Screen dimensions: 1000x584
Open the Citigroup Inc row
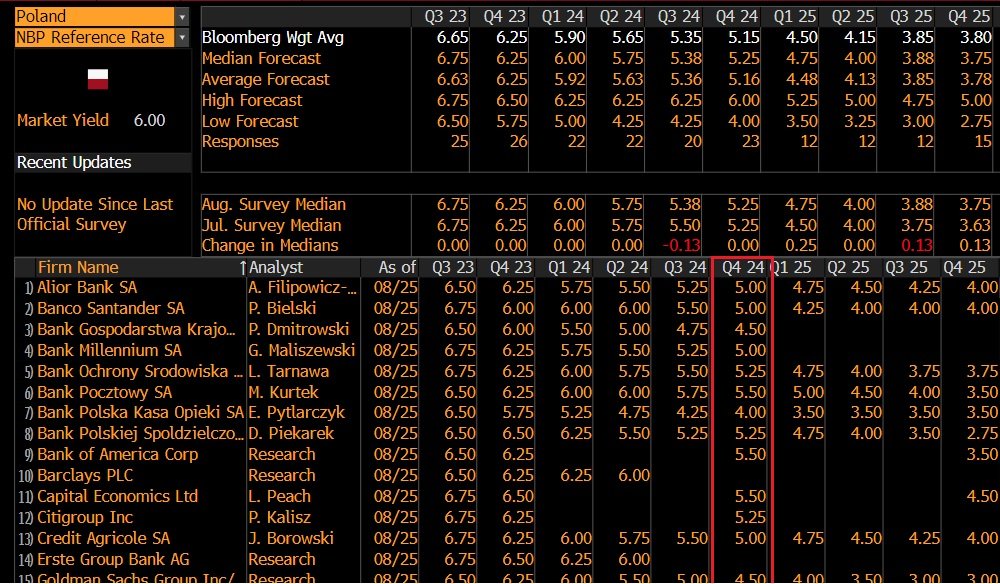coord(85,518)
